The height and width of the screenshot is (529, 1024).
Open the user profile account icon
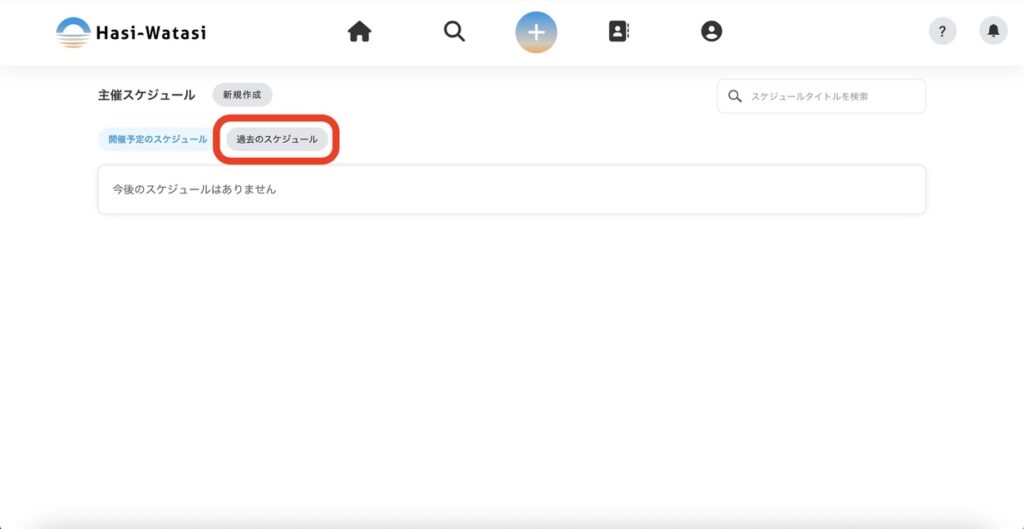[x=711, y=31]
